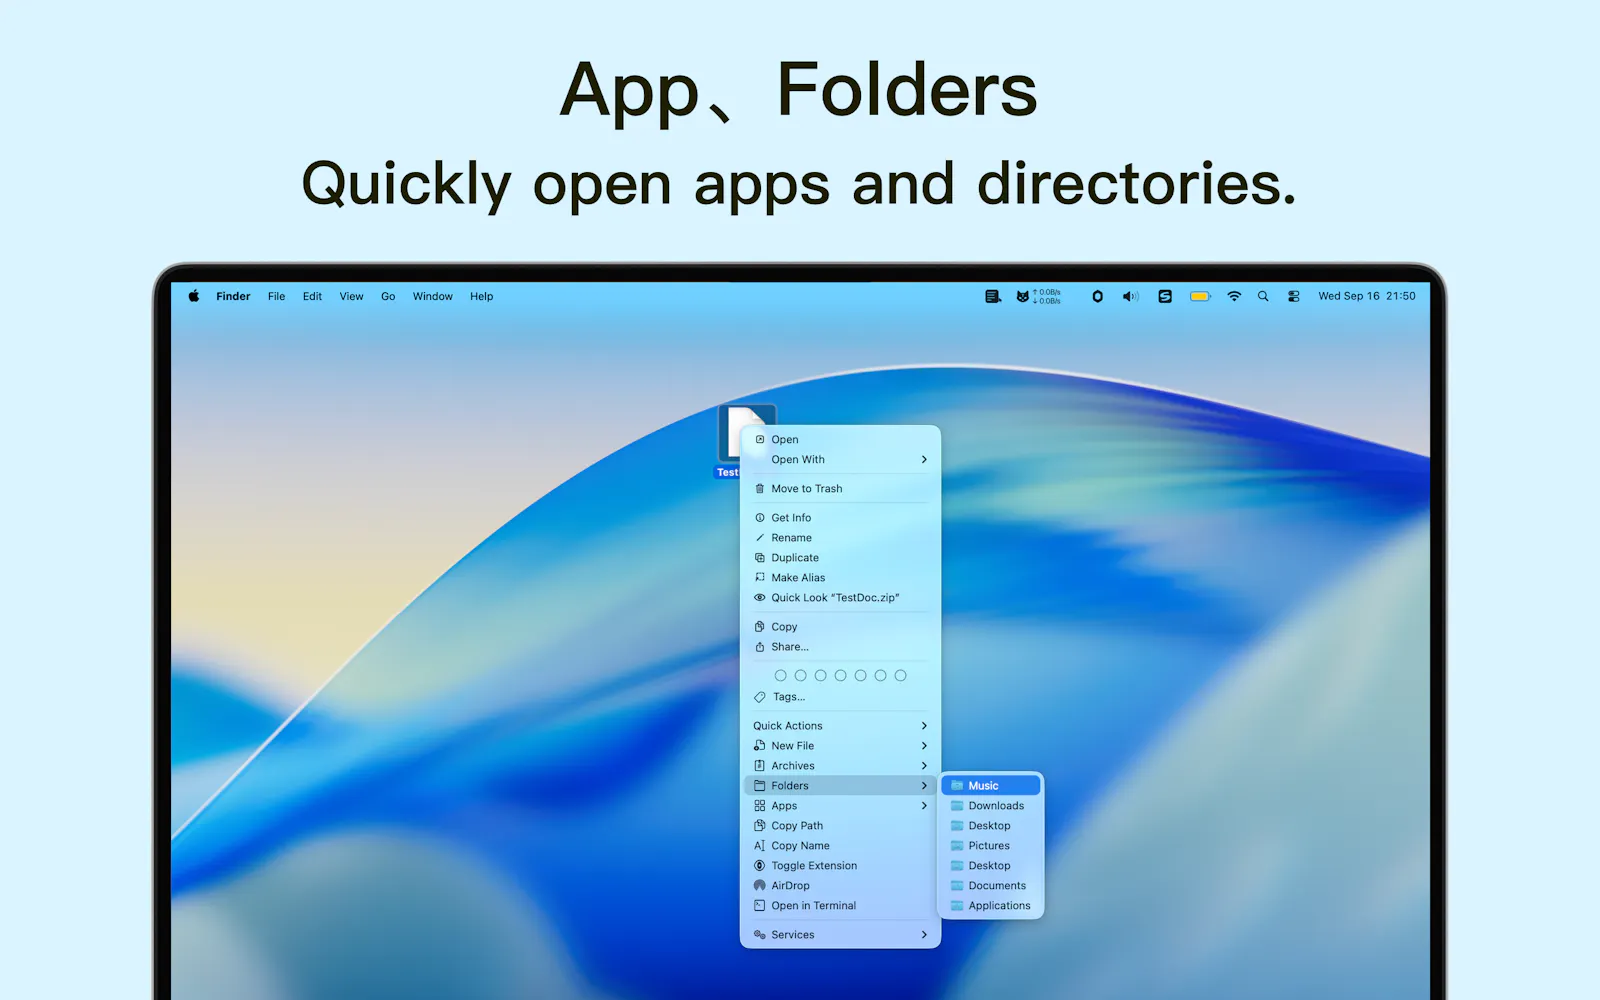Select Copy Name in the context menu

(840, 846)
